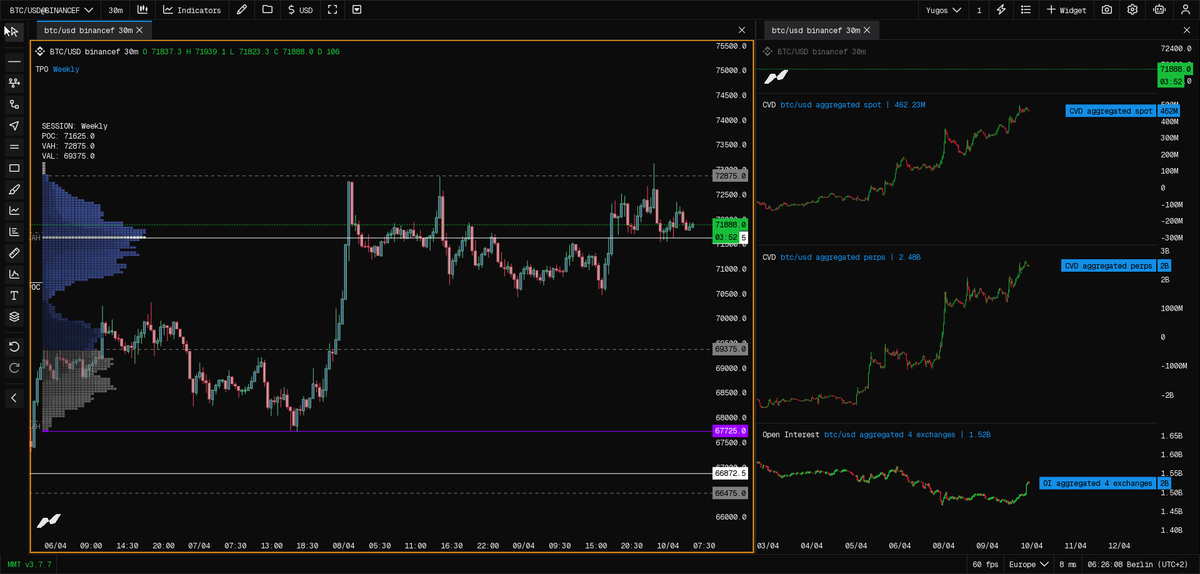Screen dimensions: 1200x574
Task: Select the text annotation tool
Action: (x=14, y=295)
